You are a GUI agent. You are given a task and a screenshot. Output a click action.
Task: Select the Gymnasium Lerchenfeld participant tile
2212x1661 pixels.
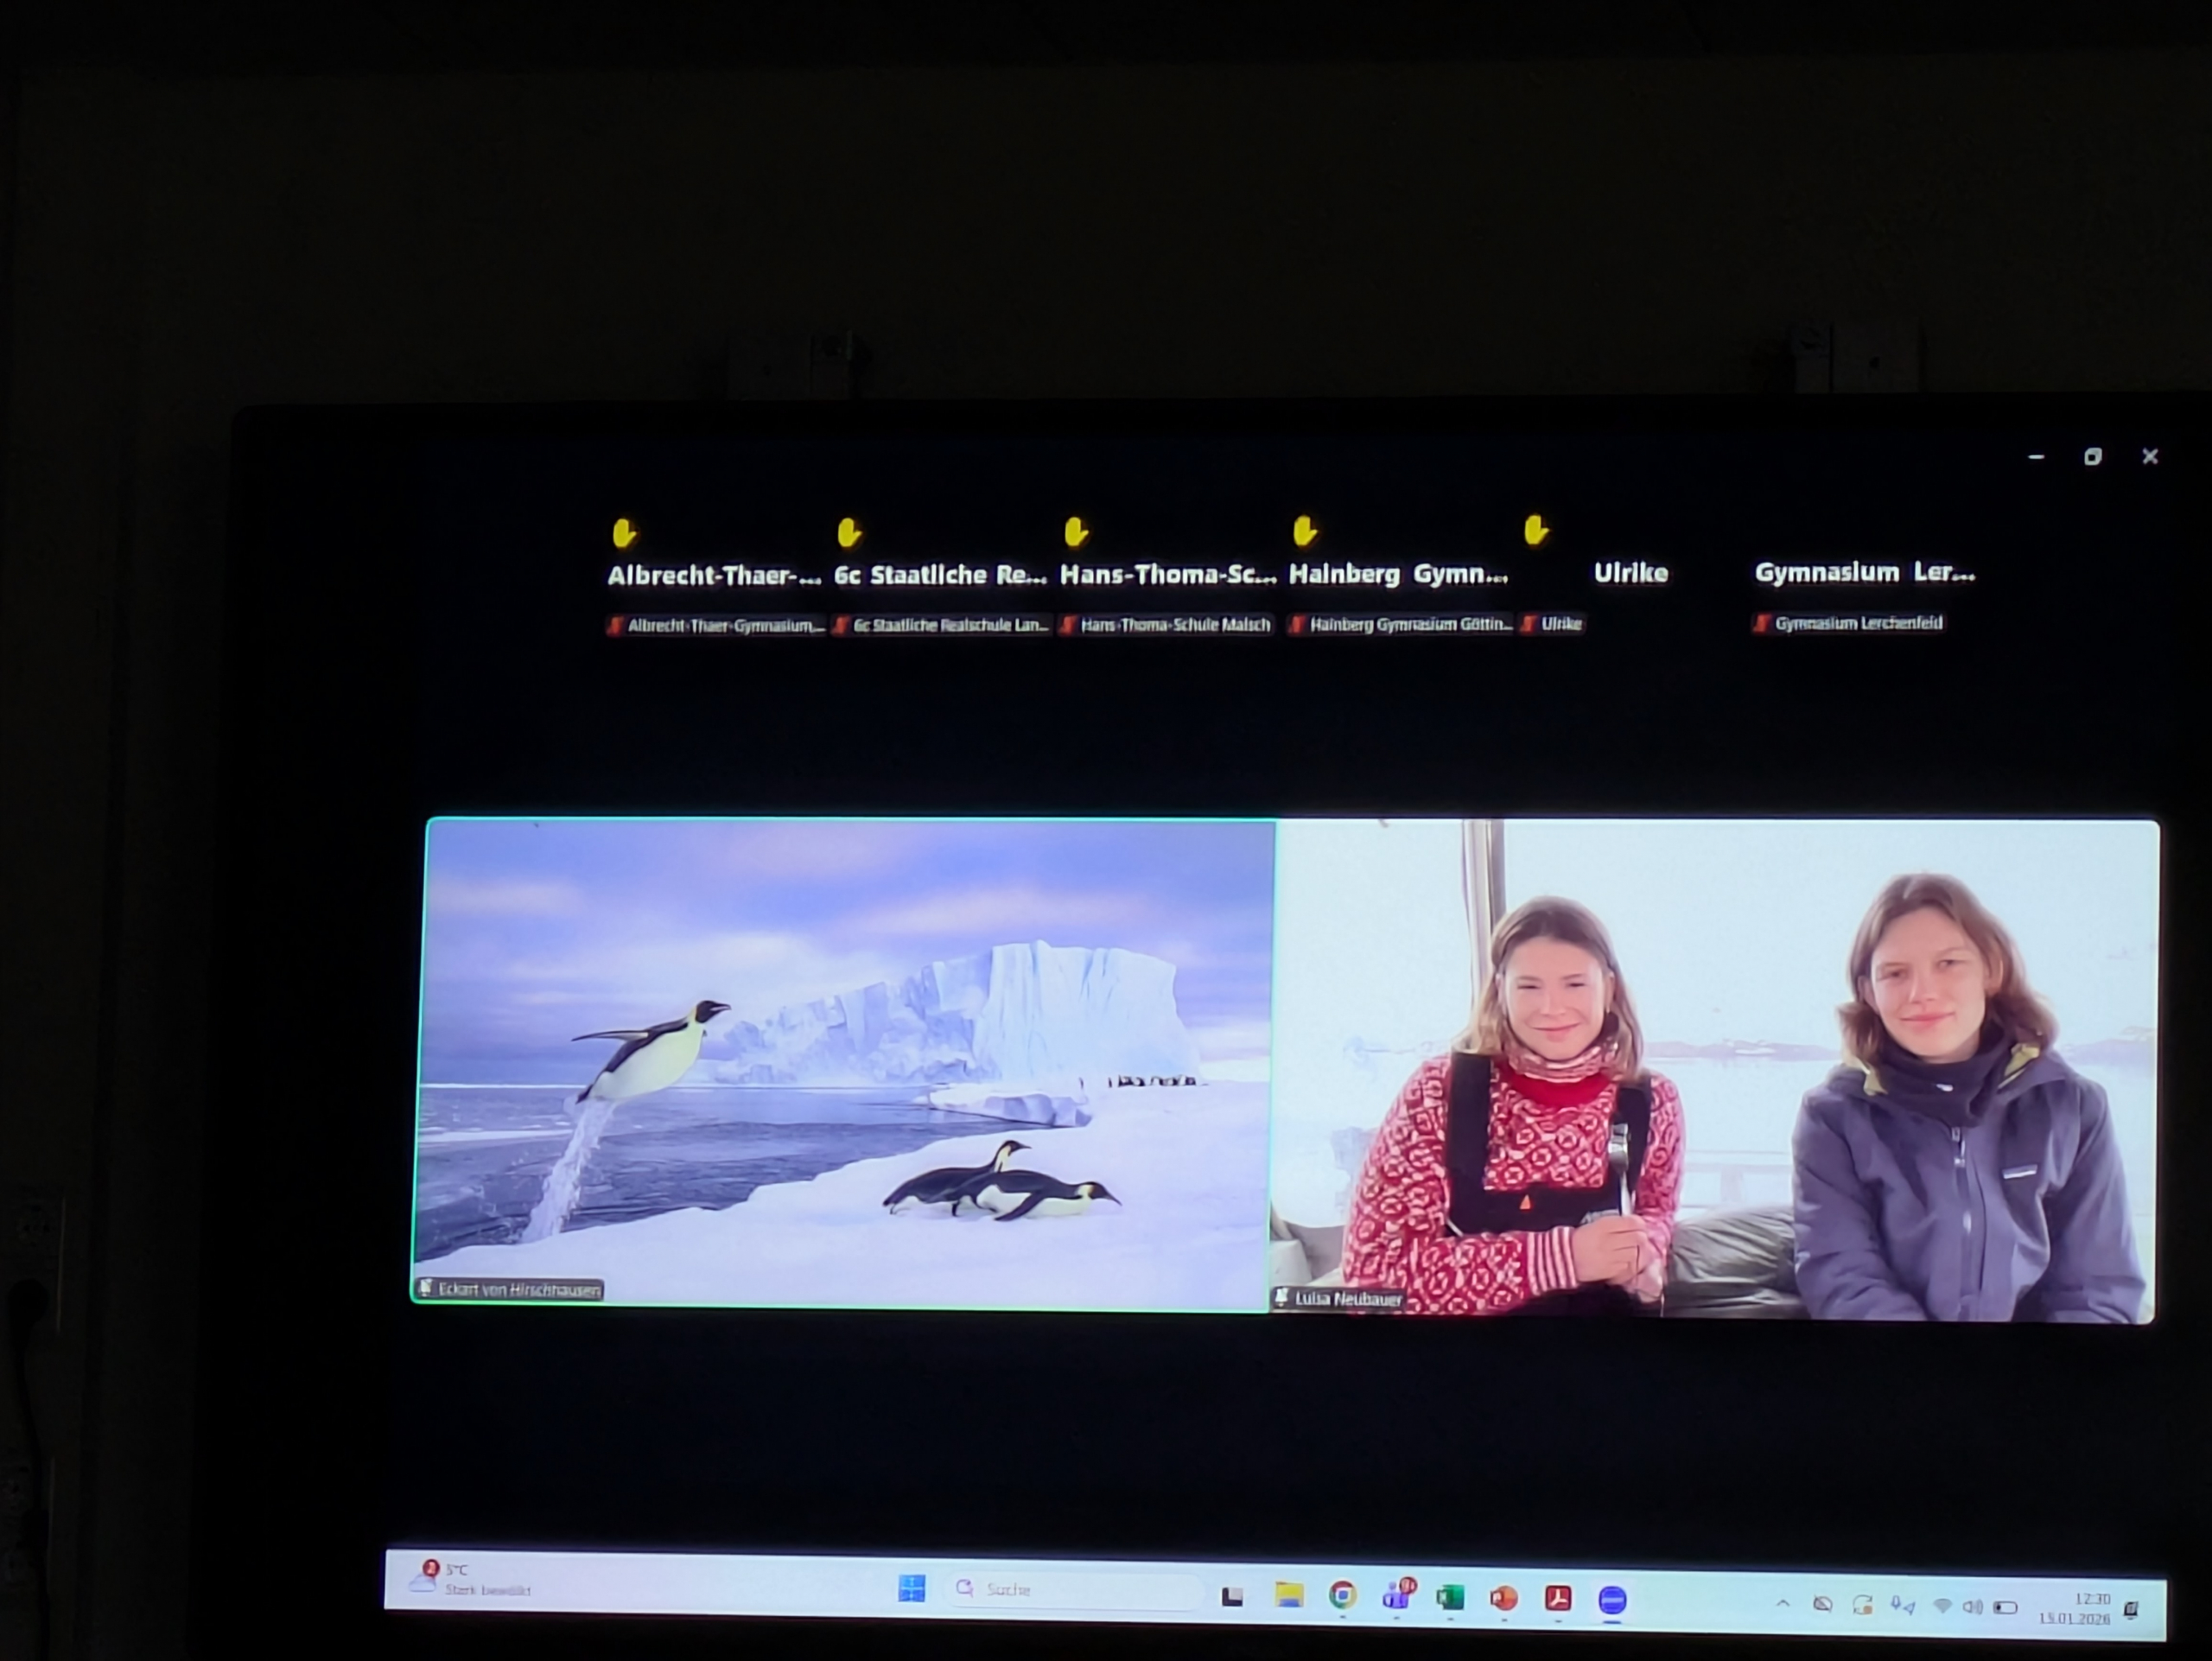1864,573
